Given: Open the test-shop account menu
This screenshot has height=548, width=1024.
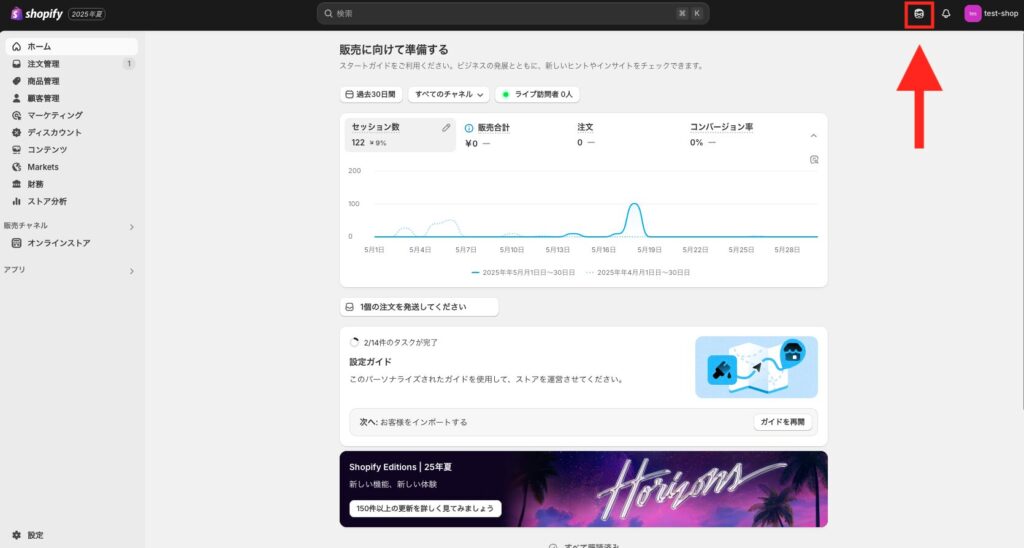Looking at the screenshot, I should click(x=991, y=14).
